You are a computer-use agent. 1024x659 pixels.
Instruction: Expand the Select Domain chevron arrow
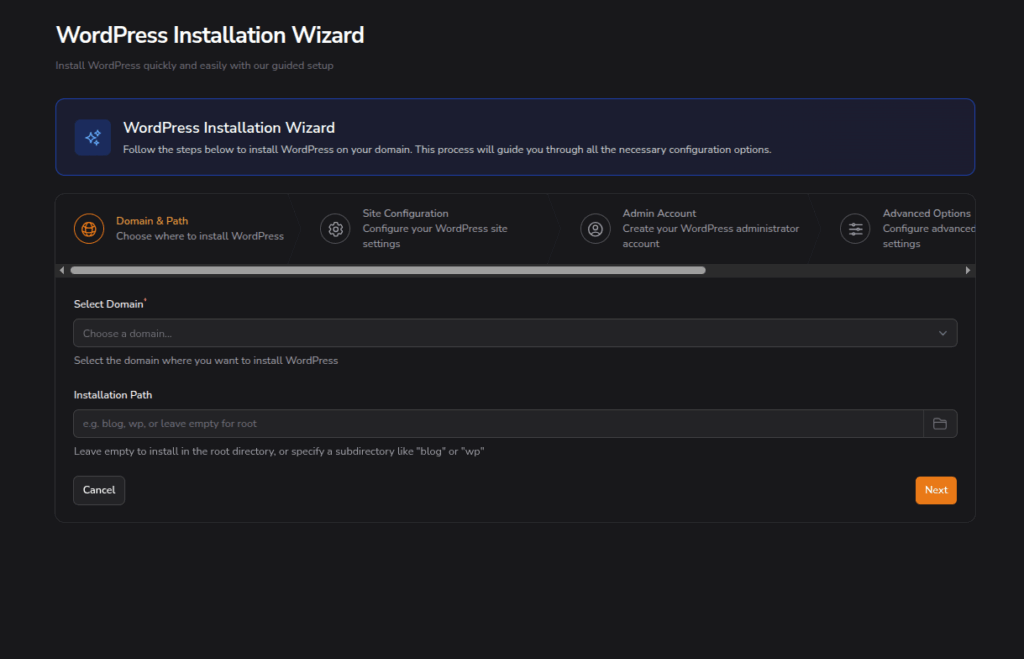coord(942,333)
